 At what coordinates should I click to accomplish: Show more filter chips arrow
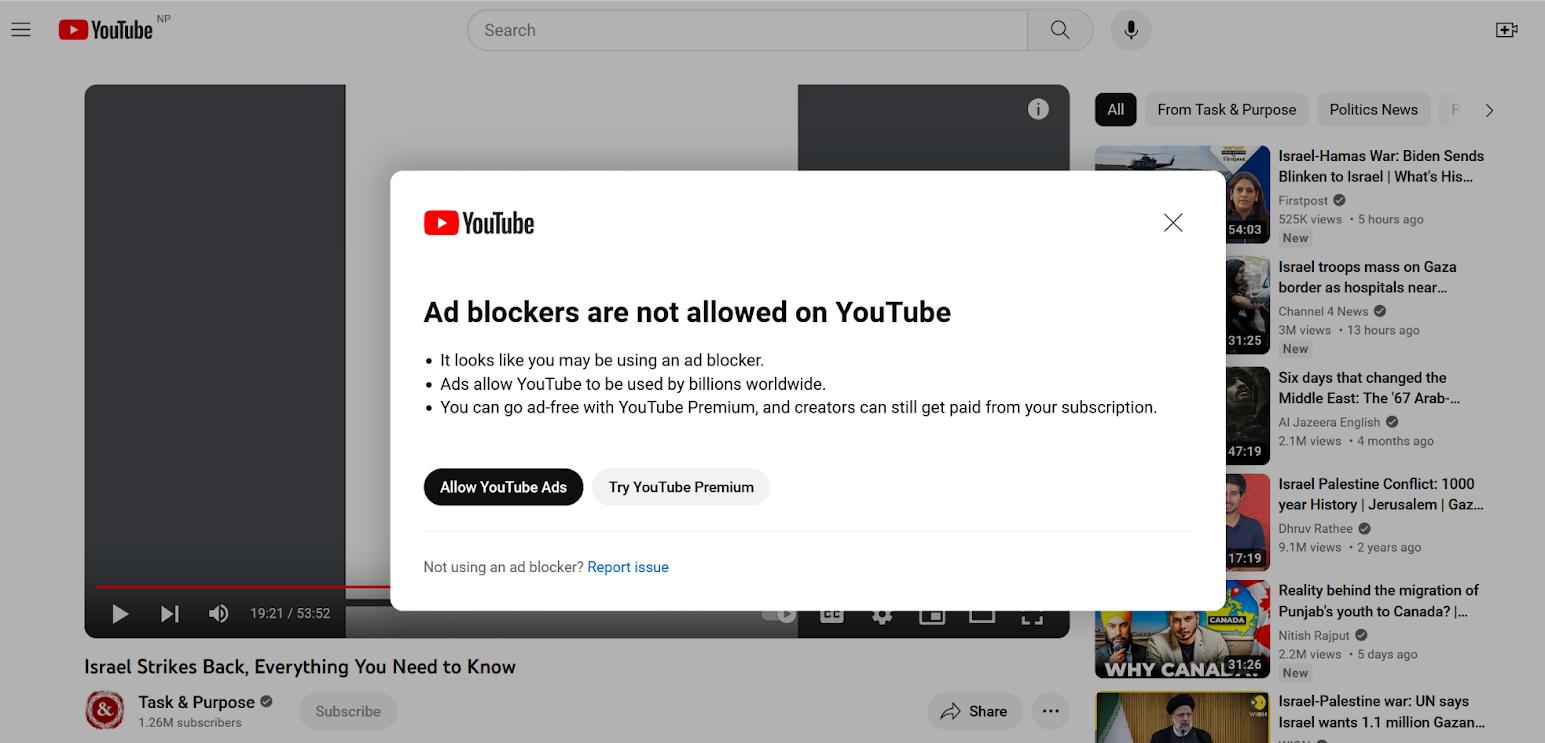pyautogui.click(x=1489, y=110)
